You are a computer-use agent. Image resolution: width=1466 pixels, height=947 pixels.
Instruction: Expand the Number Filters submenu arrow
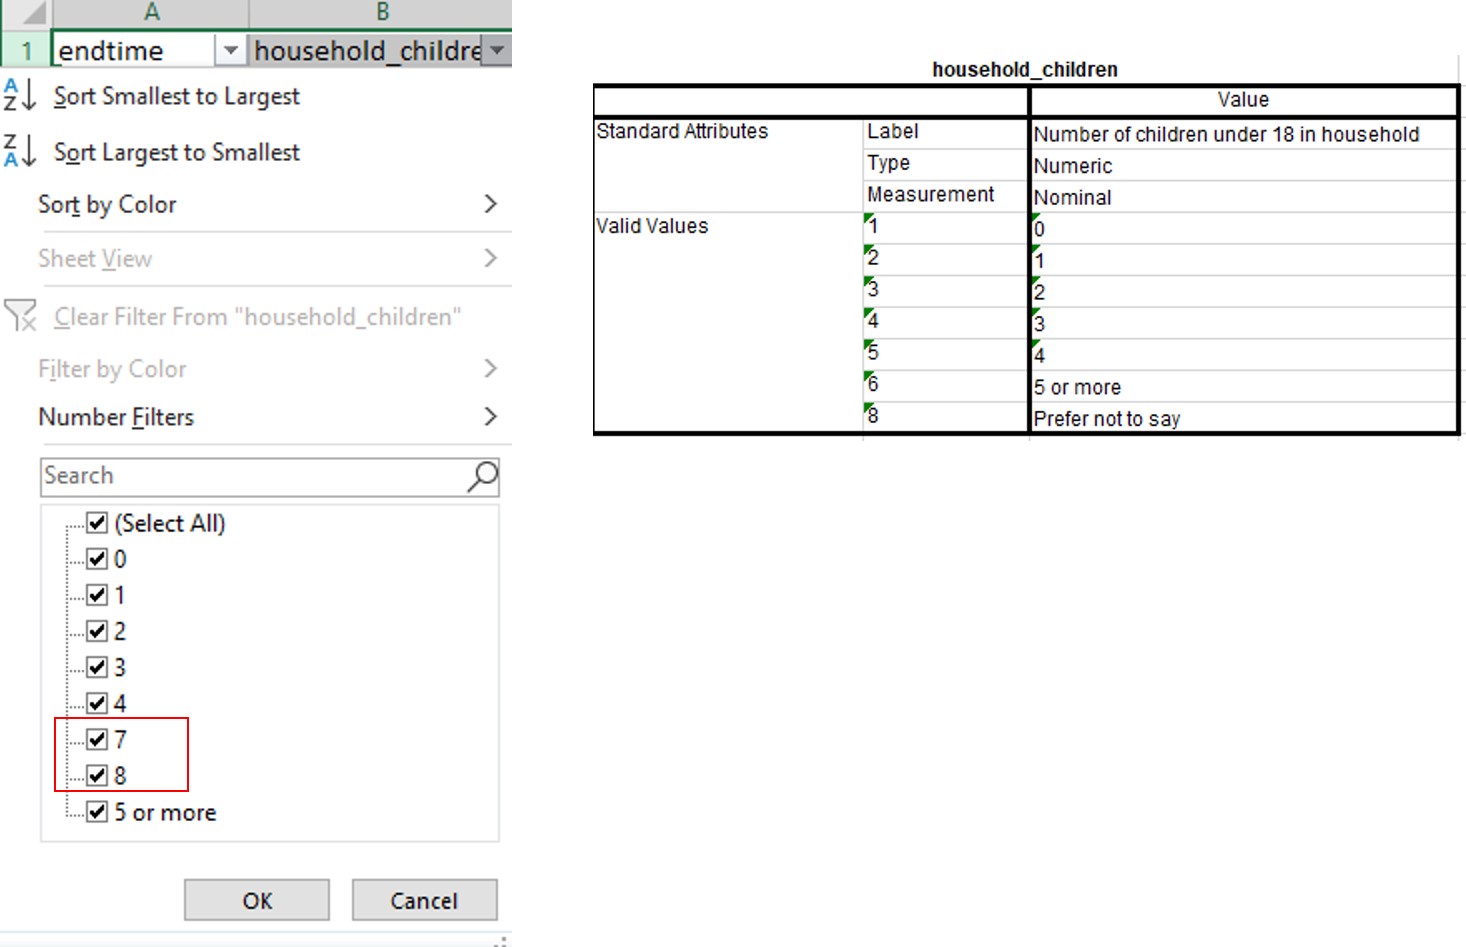[x=490, y=417]
